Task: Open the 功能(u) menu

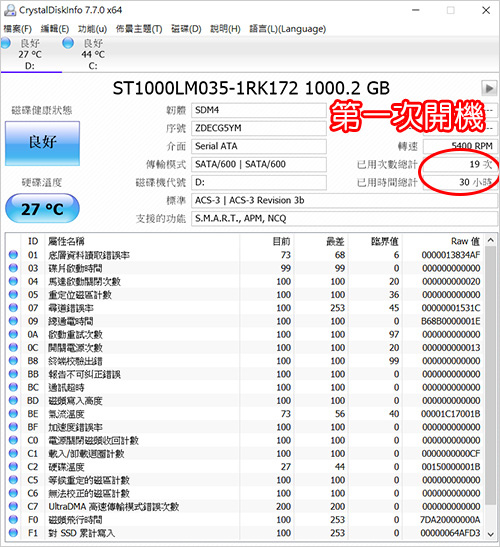Action: [92, 29]
